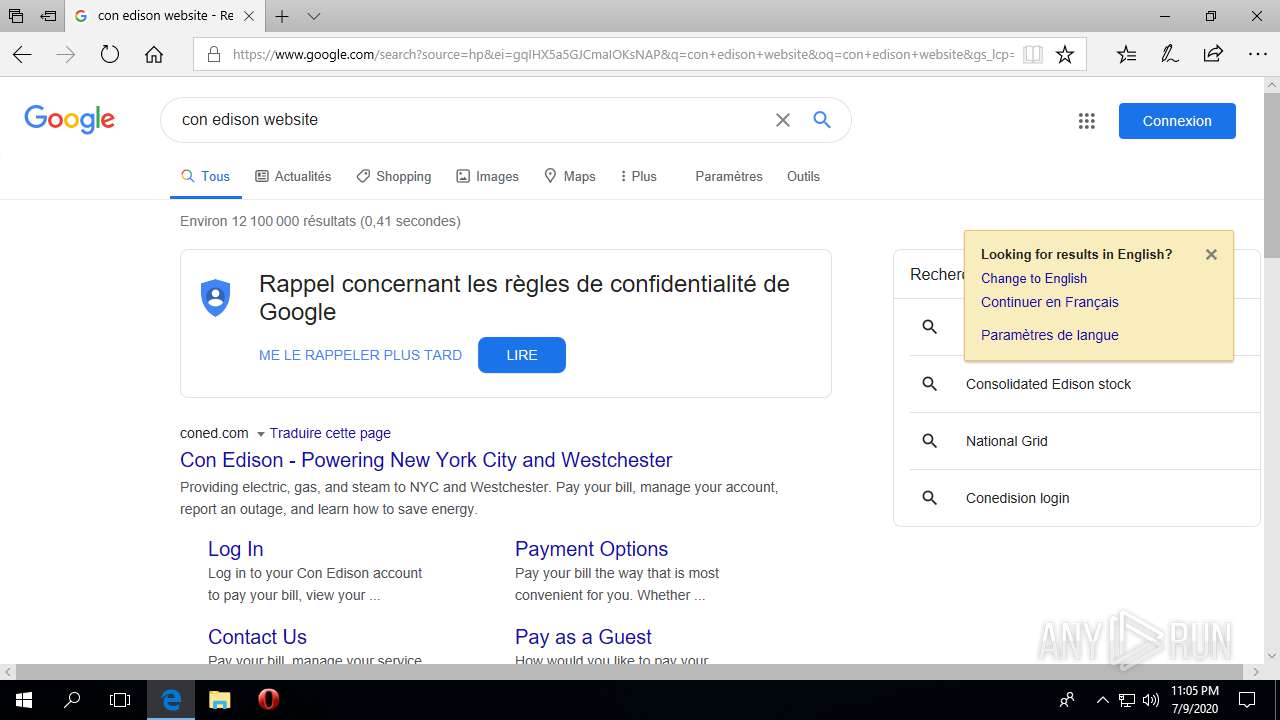Click Change to English
The width and height of the screenshot is (1280, 720).
pyautogui.click(x=1034, y=278)
